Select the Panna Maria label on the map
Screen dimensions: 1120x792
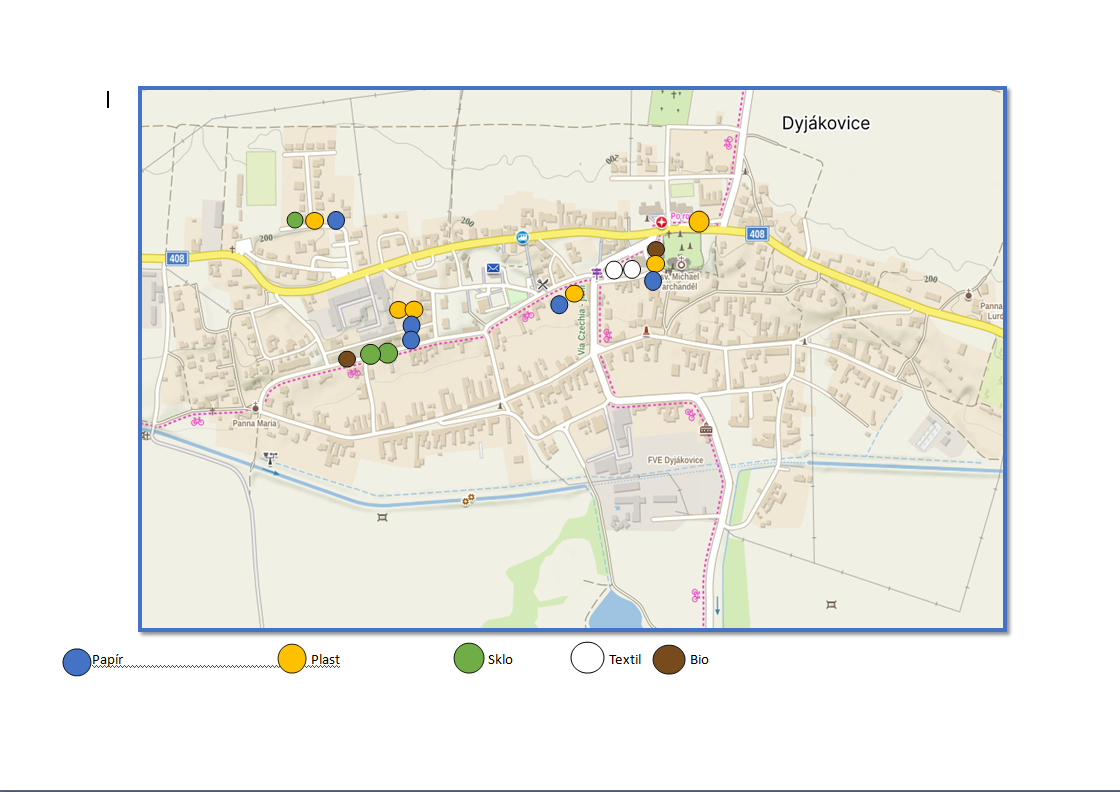click(254, 423)
